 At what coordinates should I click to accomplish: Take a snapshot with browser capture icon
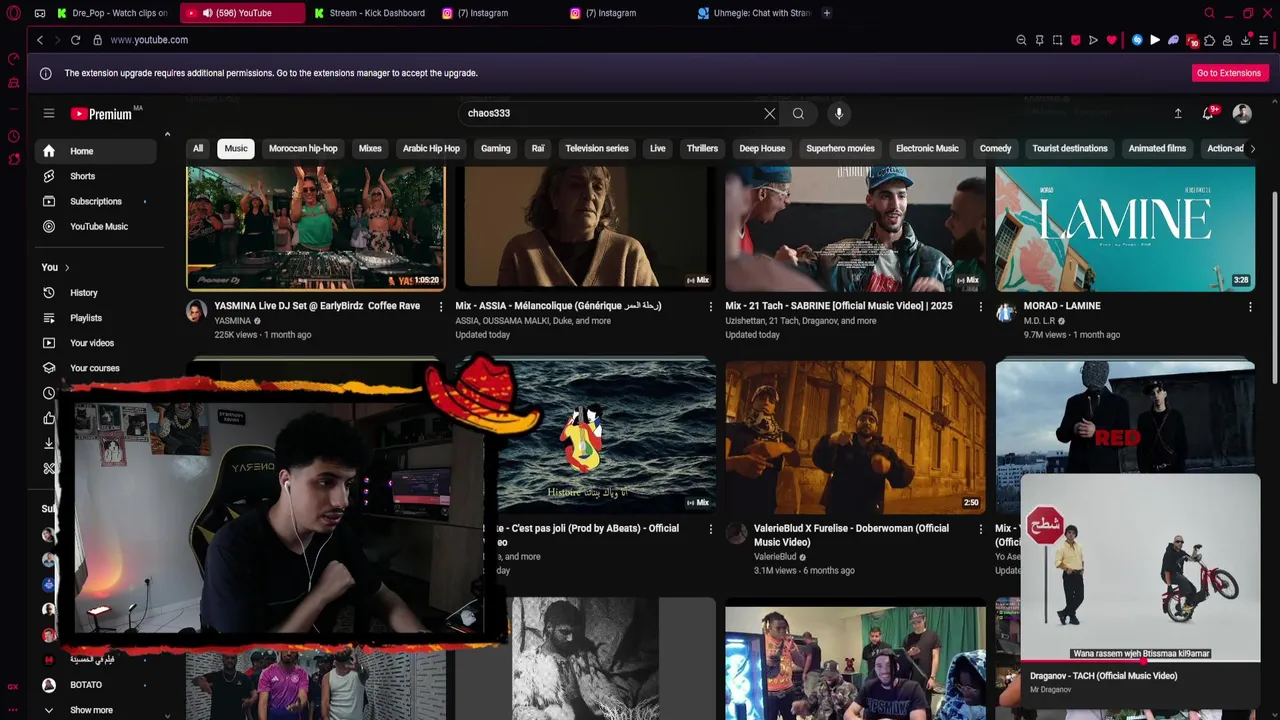pyautogui.click(x=1057, y=40)
